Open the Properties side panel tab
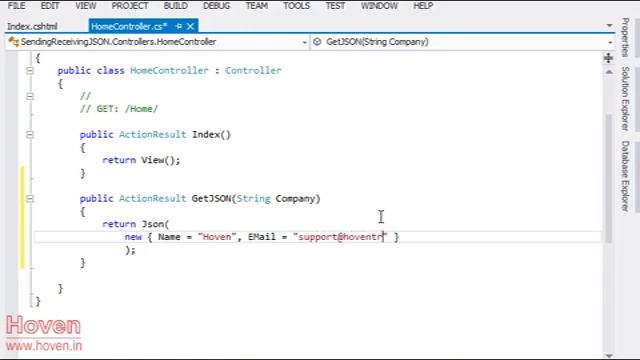 624,37
